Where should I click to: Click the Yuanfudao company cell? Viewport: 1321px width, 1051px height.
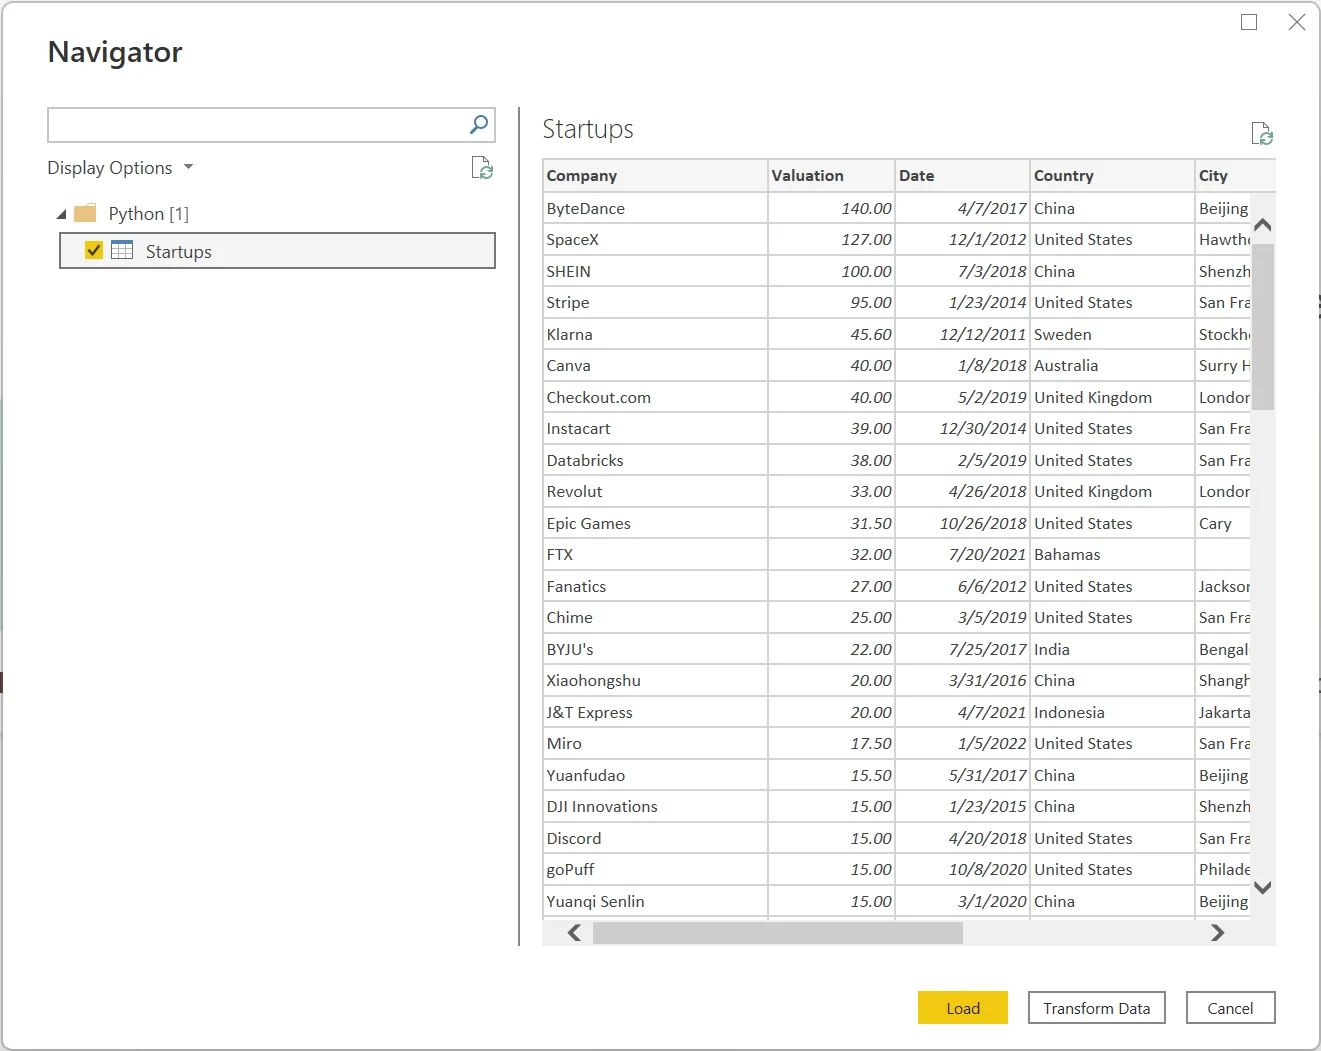coord(655,775)
